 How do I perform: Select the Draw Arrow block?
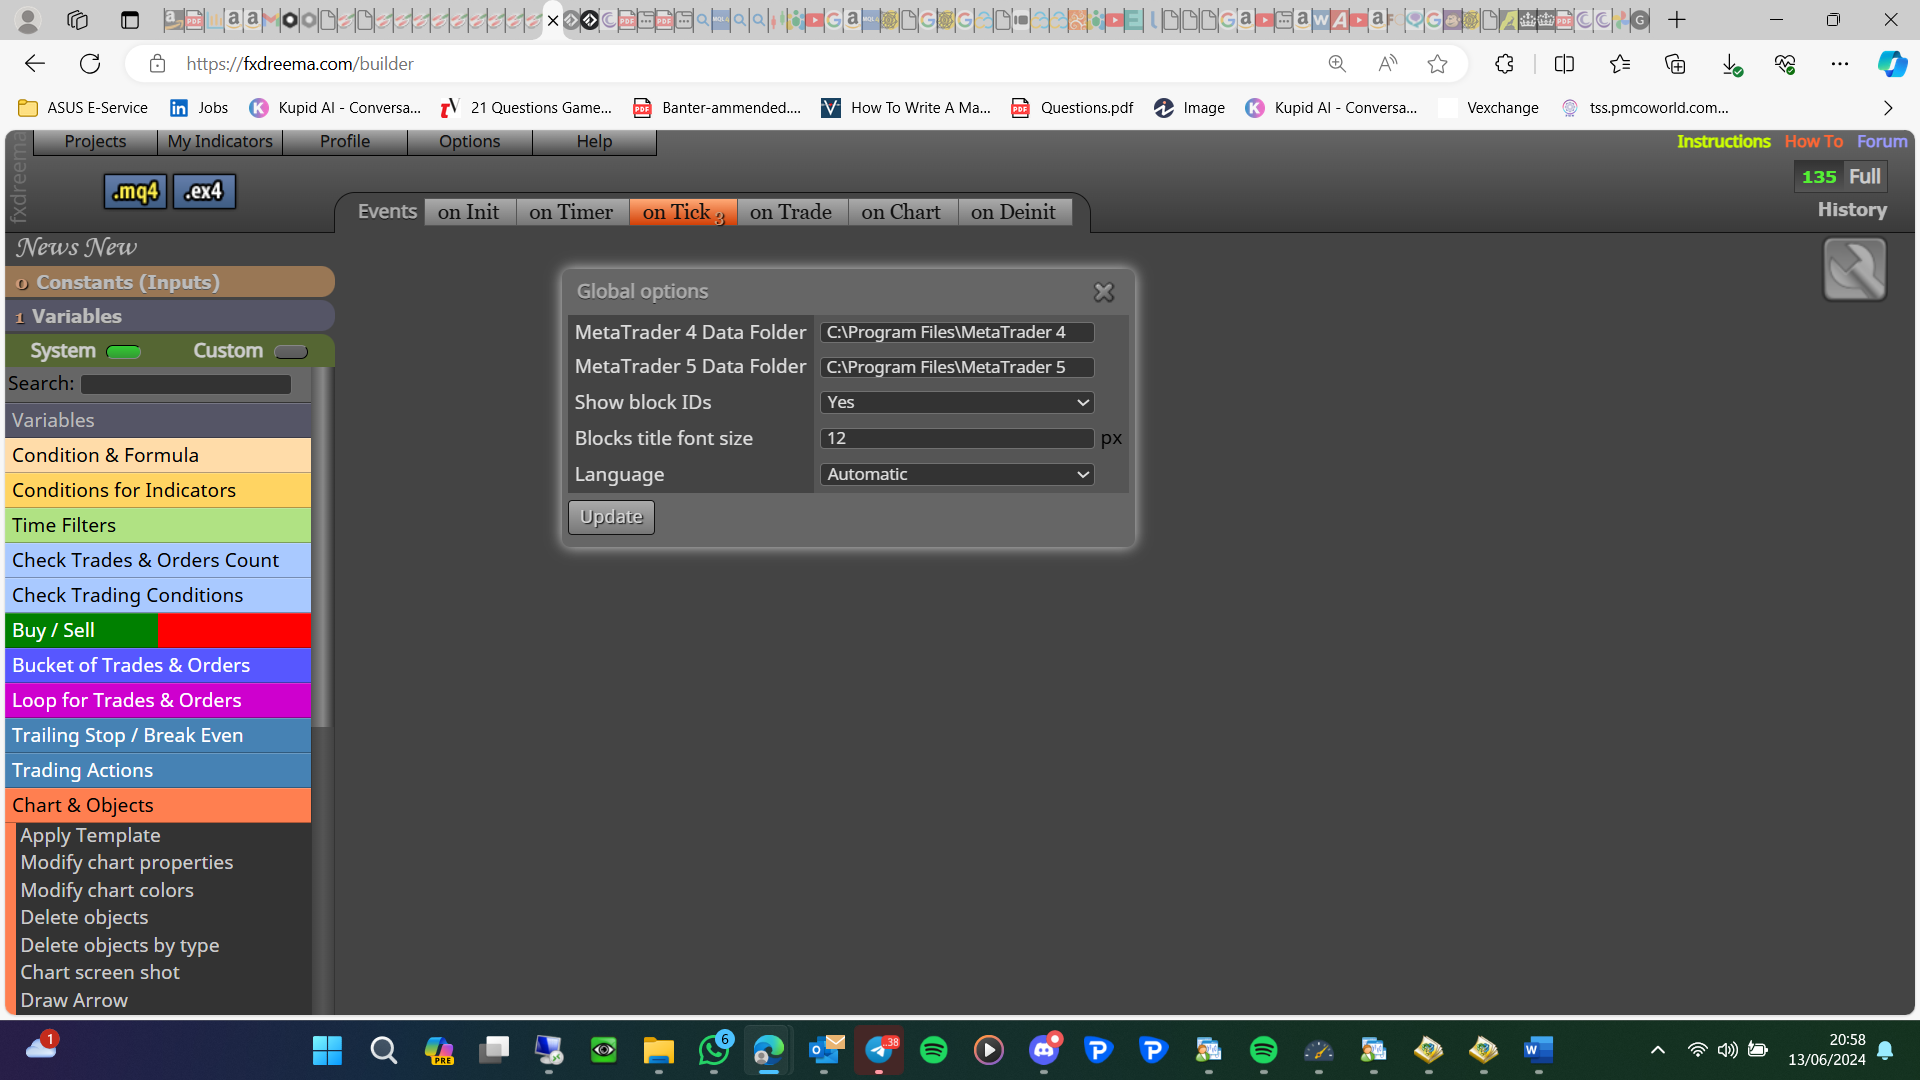[74, 1000]
